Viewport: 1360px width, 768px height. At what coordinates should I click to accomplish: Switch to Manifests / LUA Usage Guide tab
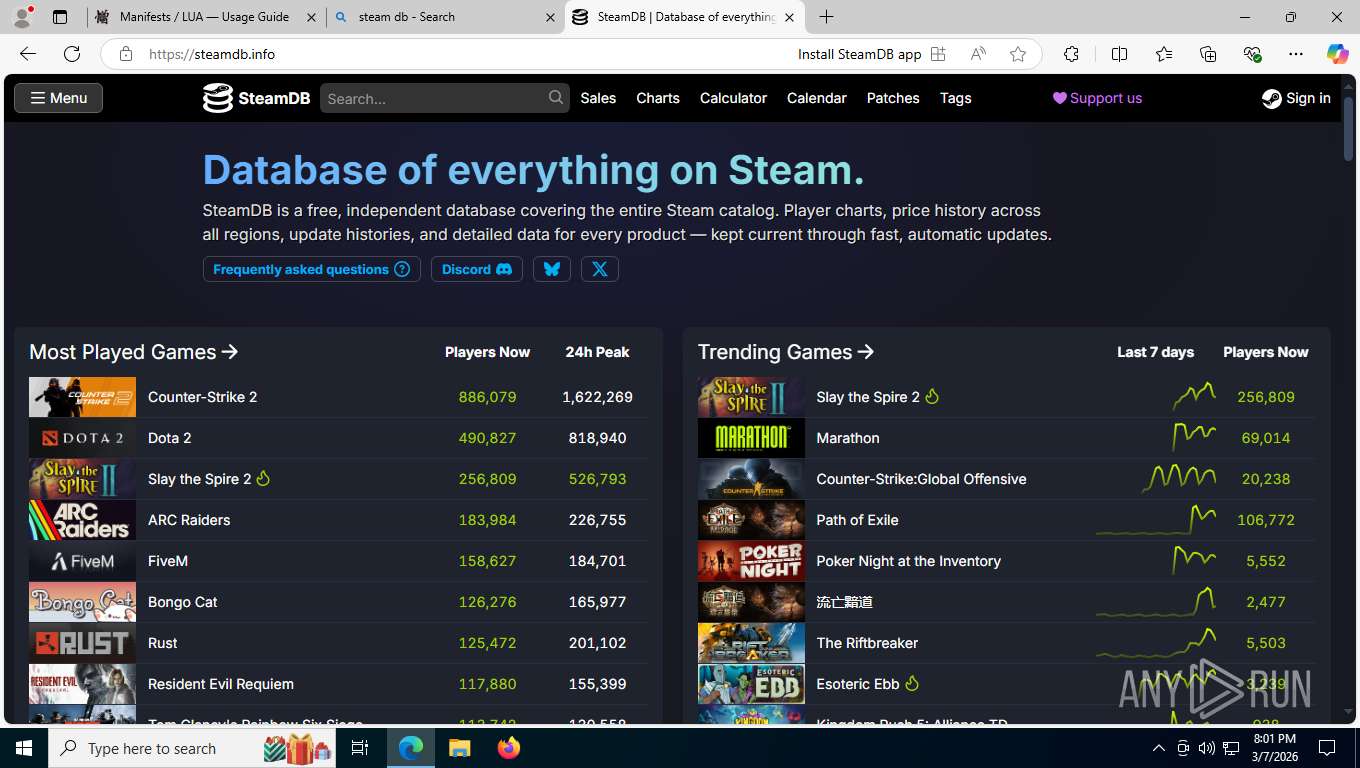tap(205, 17)
